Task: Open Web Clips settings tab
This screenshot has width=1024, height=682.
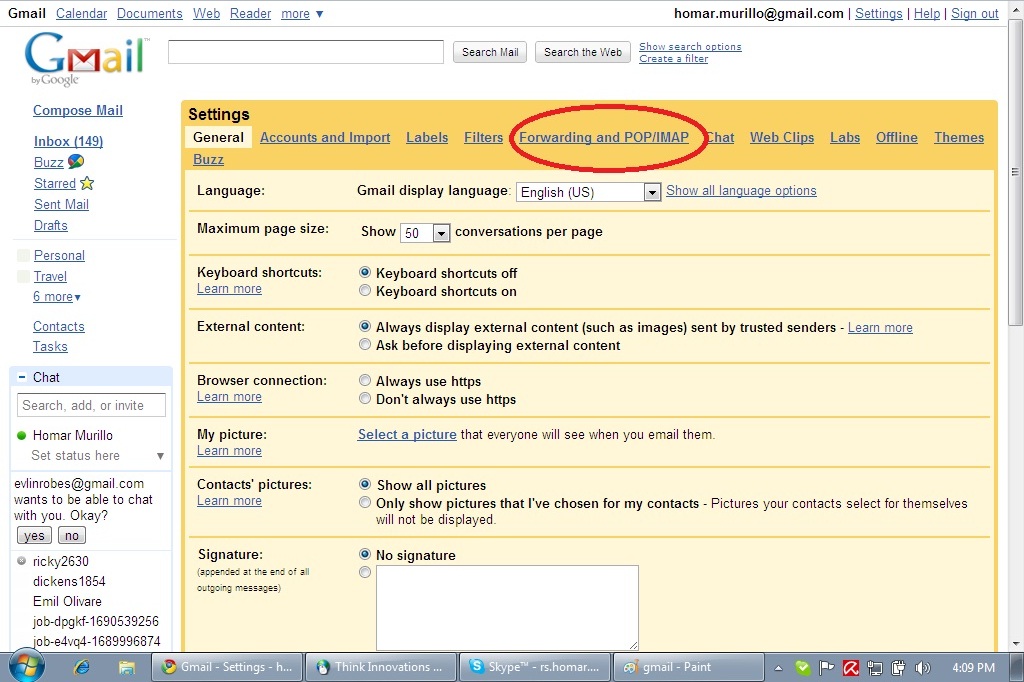Action: pos(782,138)
